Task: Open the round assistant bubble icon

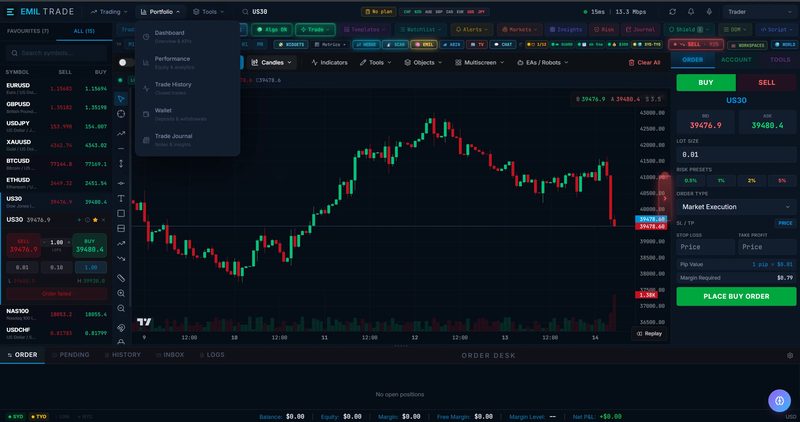Action: tap(779, 401)
